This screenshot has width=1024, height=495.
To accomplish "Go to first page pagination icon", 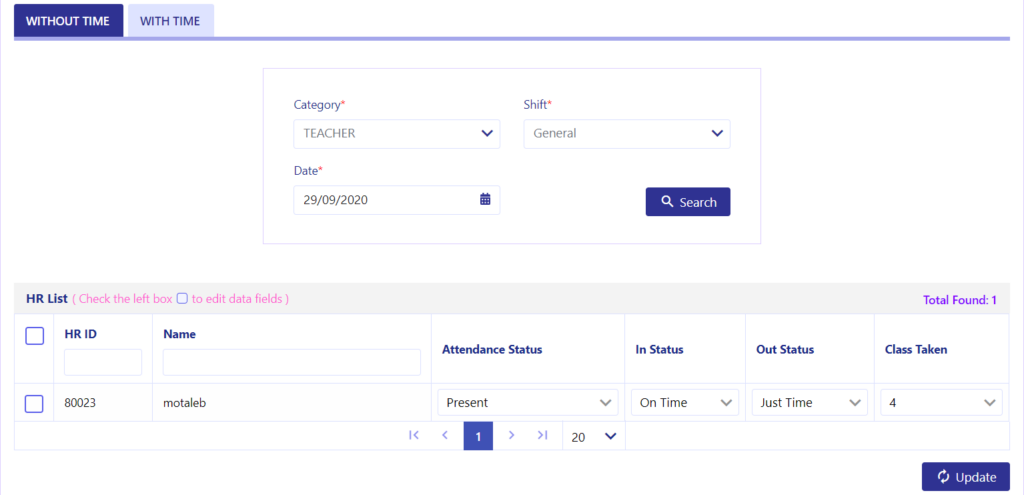I will (x=413, y=435).
